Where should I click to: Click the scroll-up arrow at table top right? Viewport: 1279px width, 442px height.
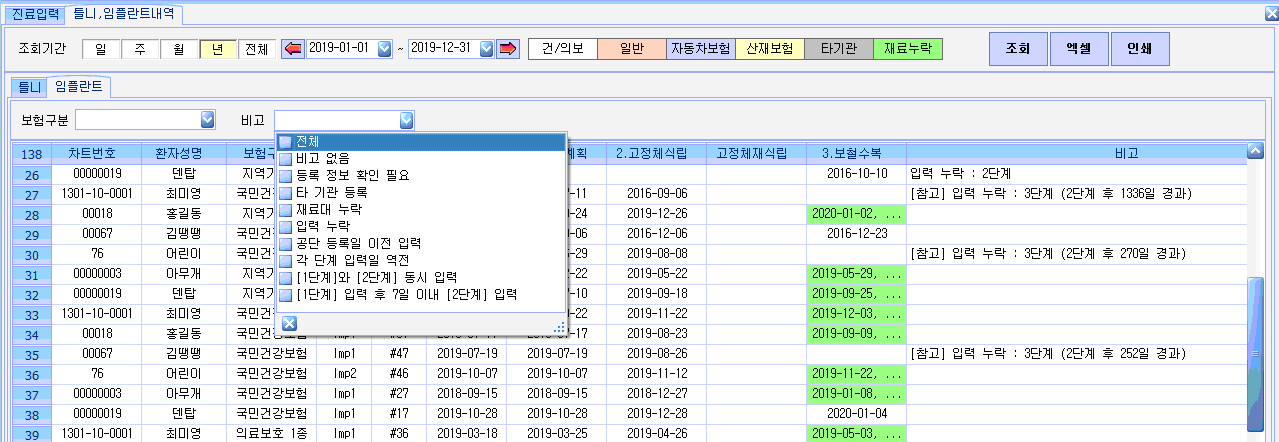tap(1255, 152)
